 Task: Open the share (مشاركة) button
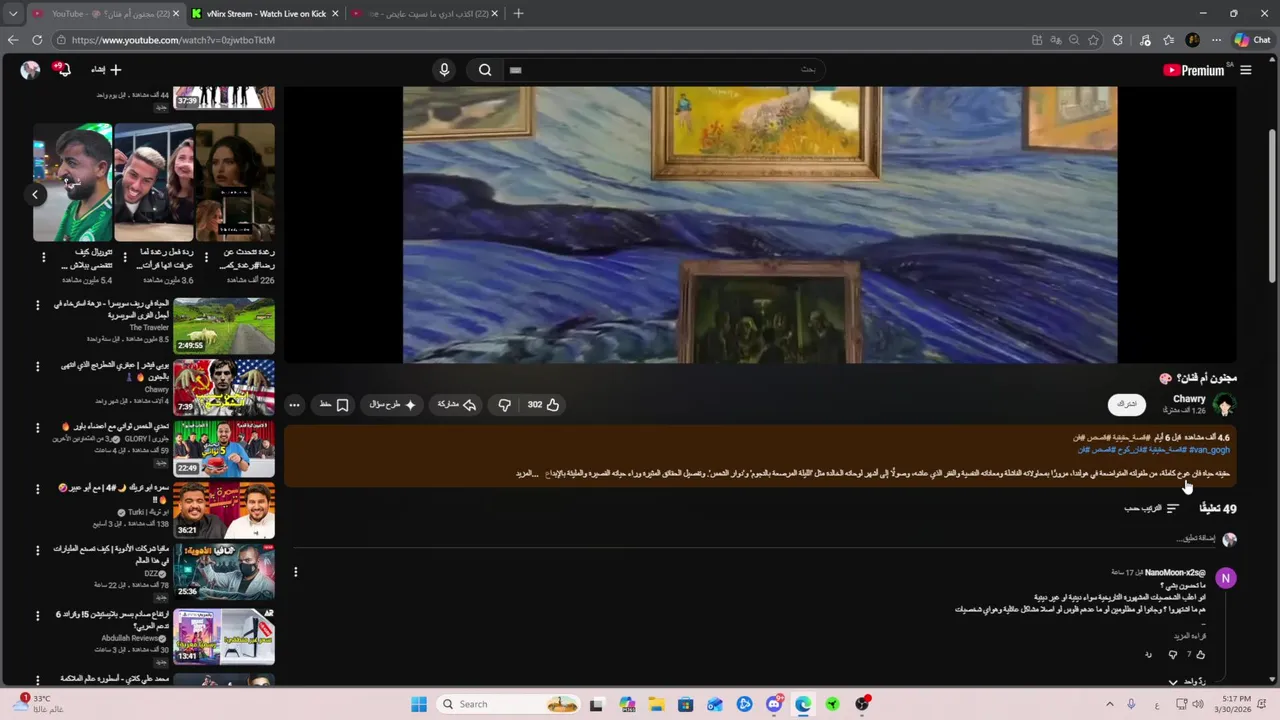tap(456, 405)
